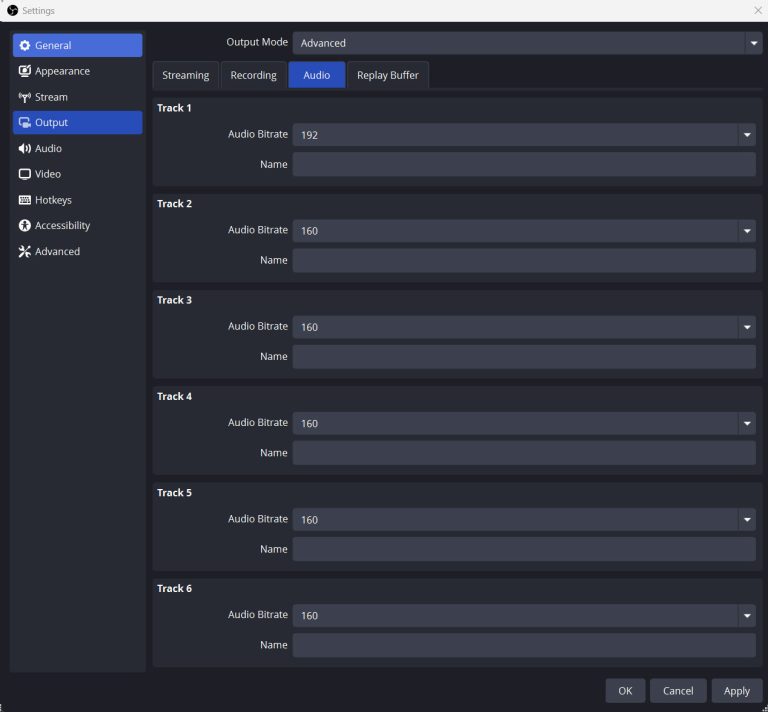Select the Stream antenna icon

(25, 97)
